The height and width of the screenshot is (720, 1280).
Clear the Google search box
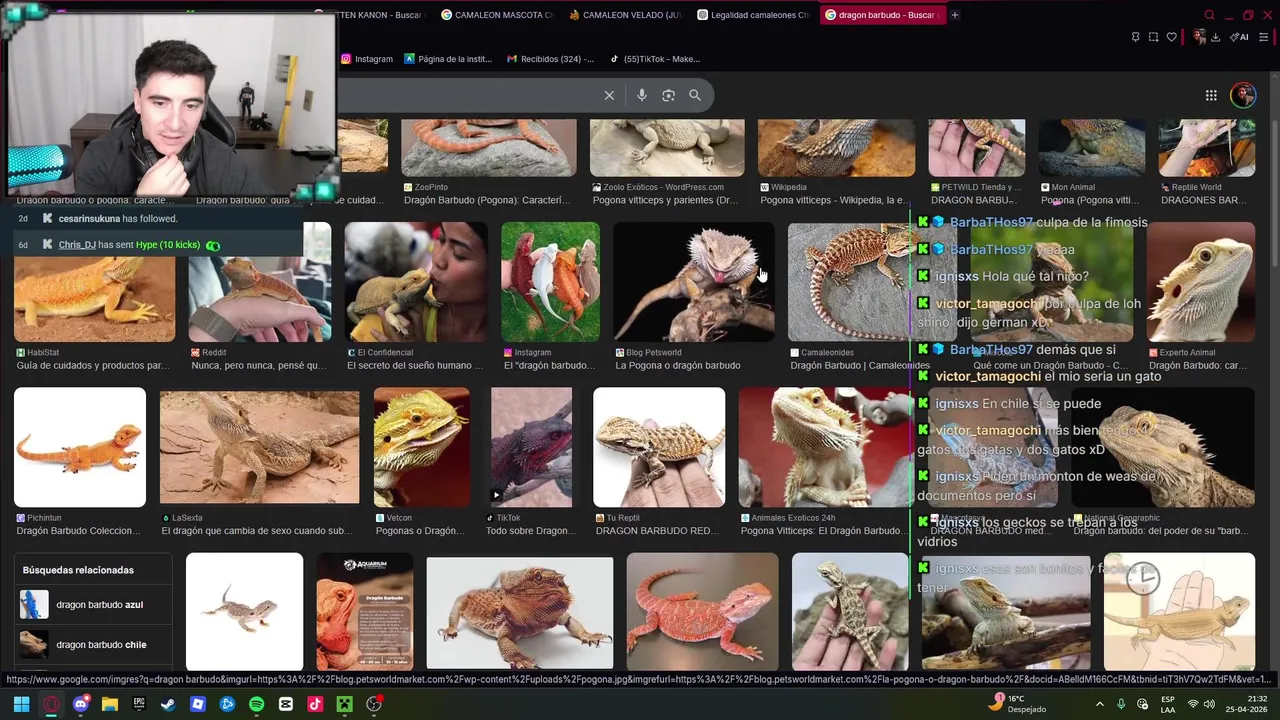point(609,95)
